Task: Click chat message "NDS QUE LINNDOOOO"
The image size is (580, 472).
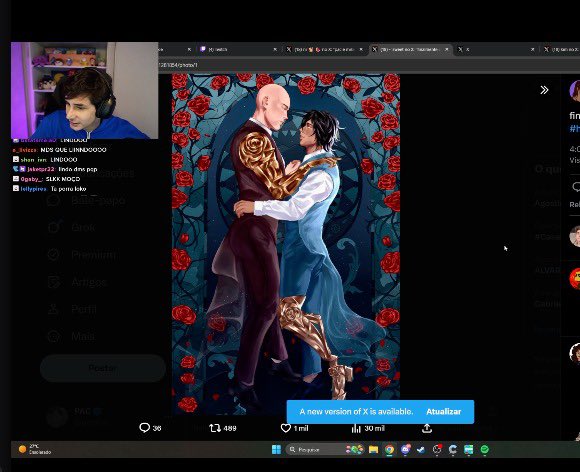Action: pos(73,150)
